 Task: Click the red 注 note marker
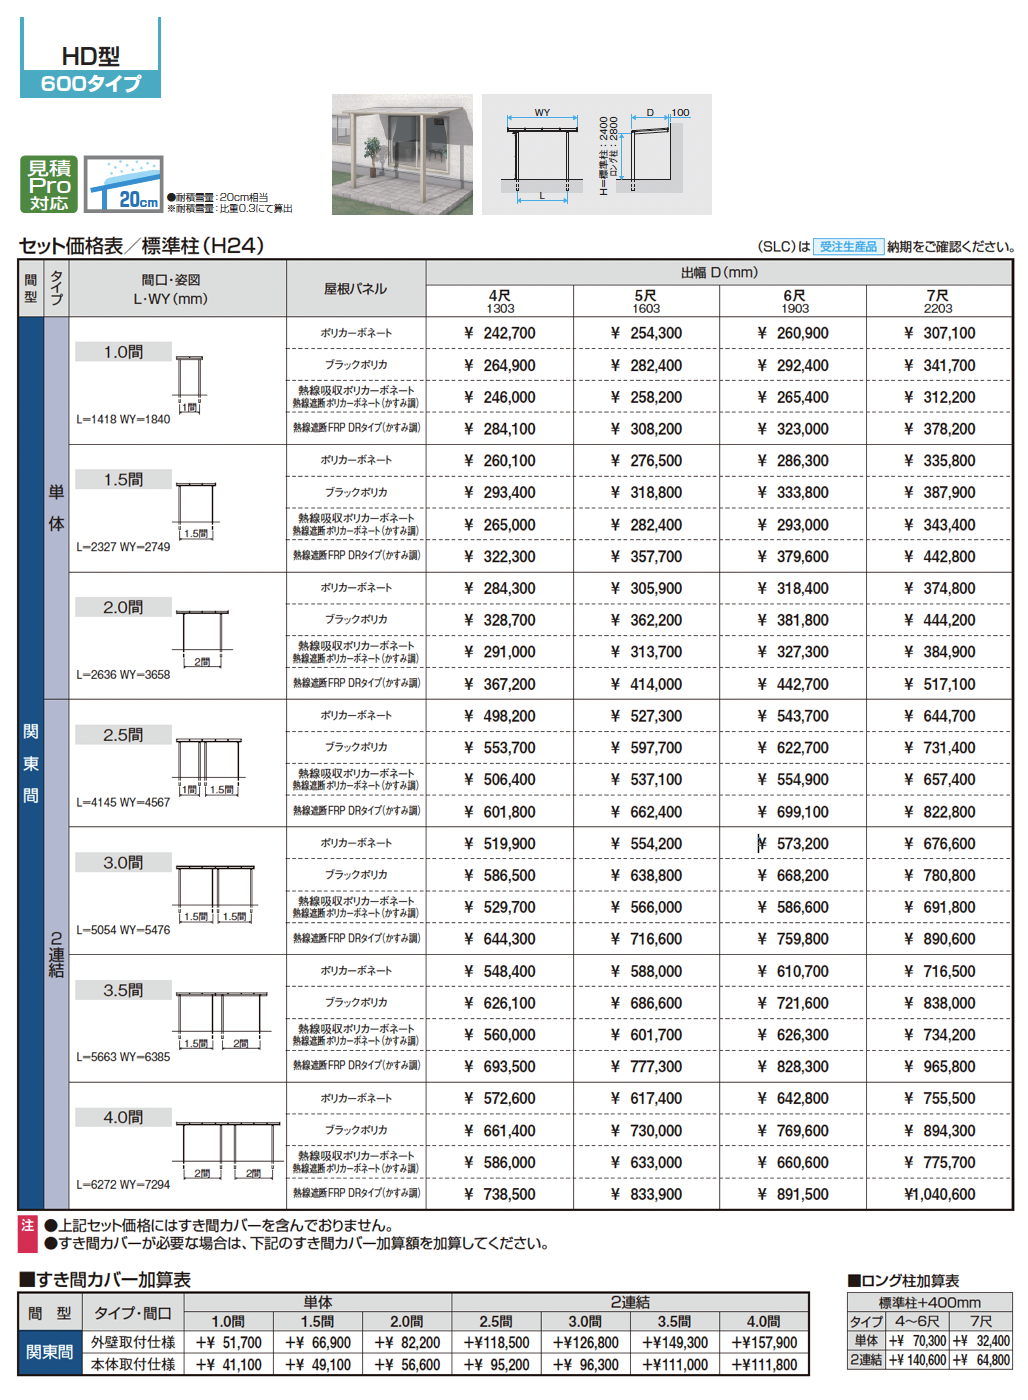pos(27,1234)
